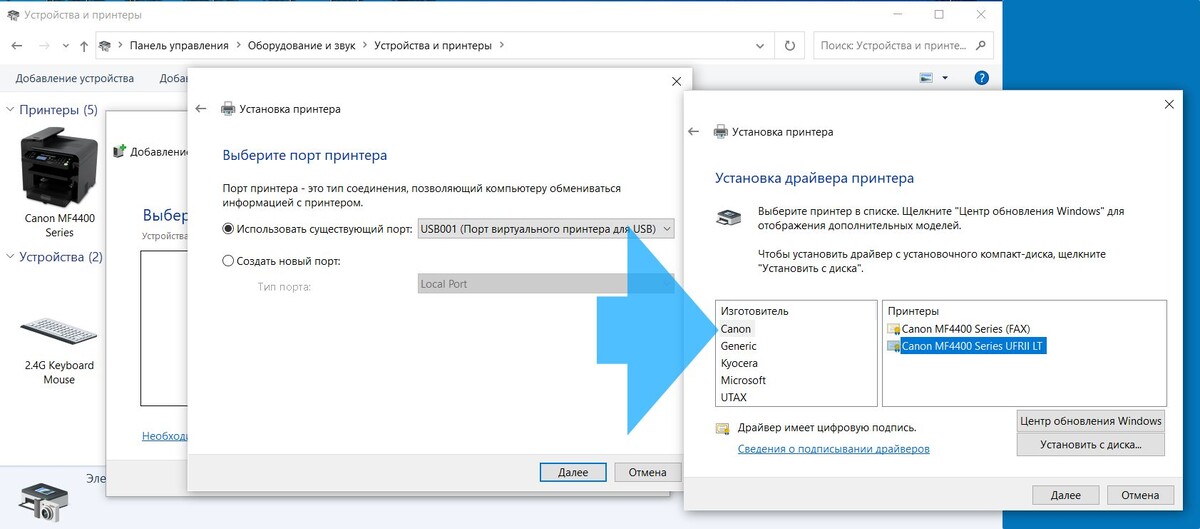Screen dimensions: 1200x529
Task: Expand chevron after Устройства и принтеры breadcrumb
Action: 502,46
